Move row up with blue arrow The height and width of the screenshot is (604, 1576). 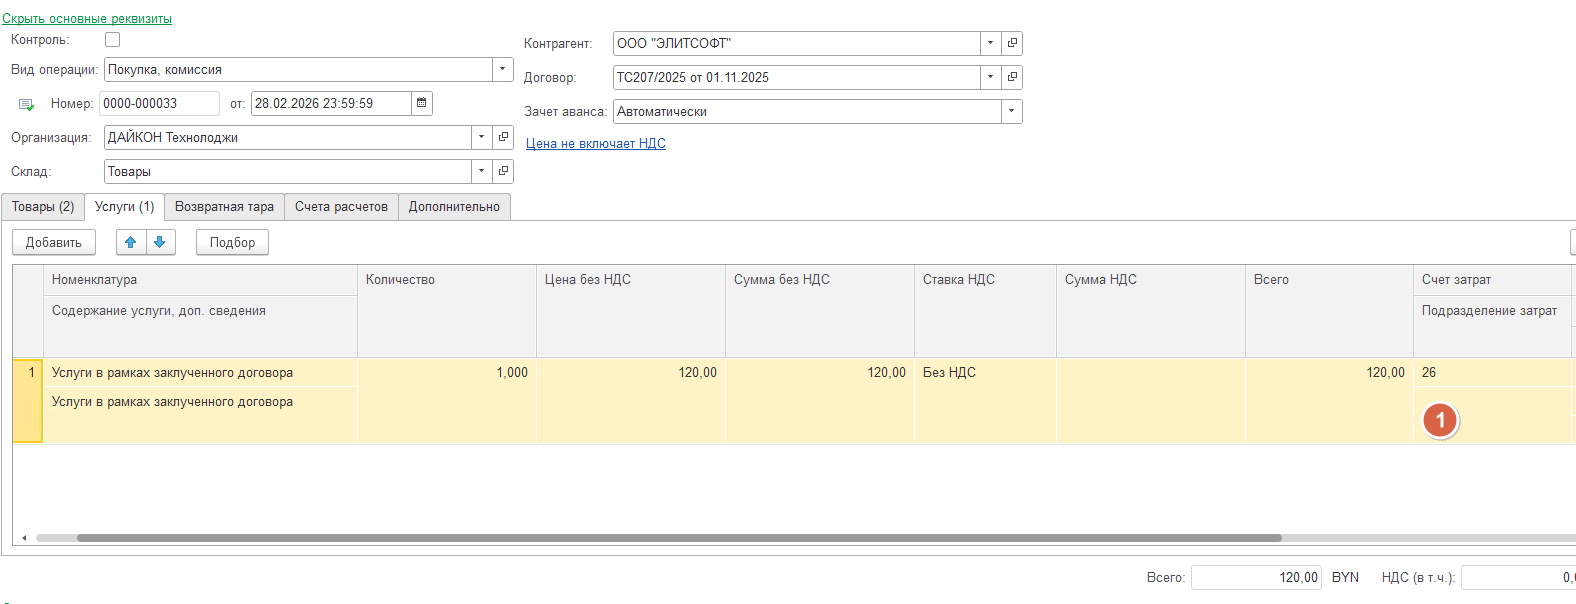[x=131, y=242]
